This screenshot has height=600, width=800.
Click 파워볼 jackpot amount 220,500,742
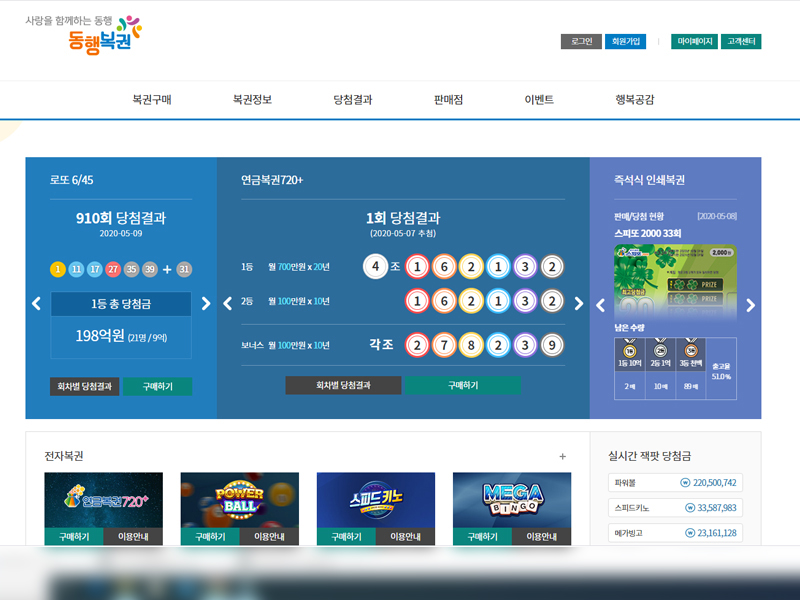point(714,483)
